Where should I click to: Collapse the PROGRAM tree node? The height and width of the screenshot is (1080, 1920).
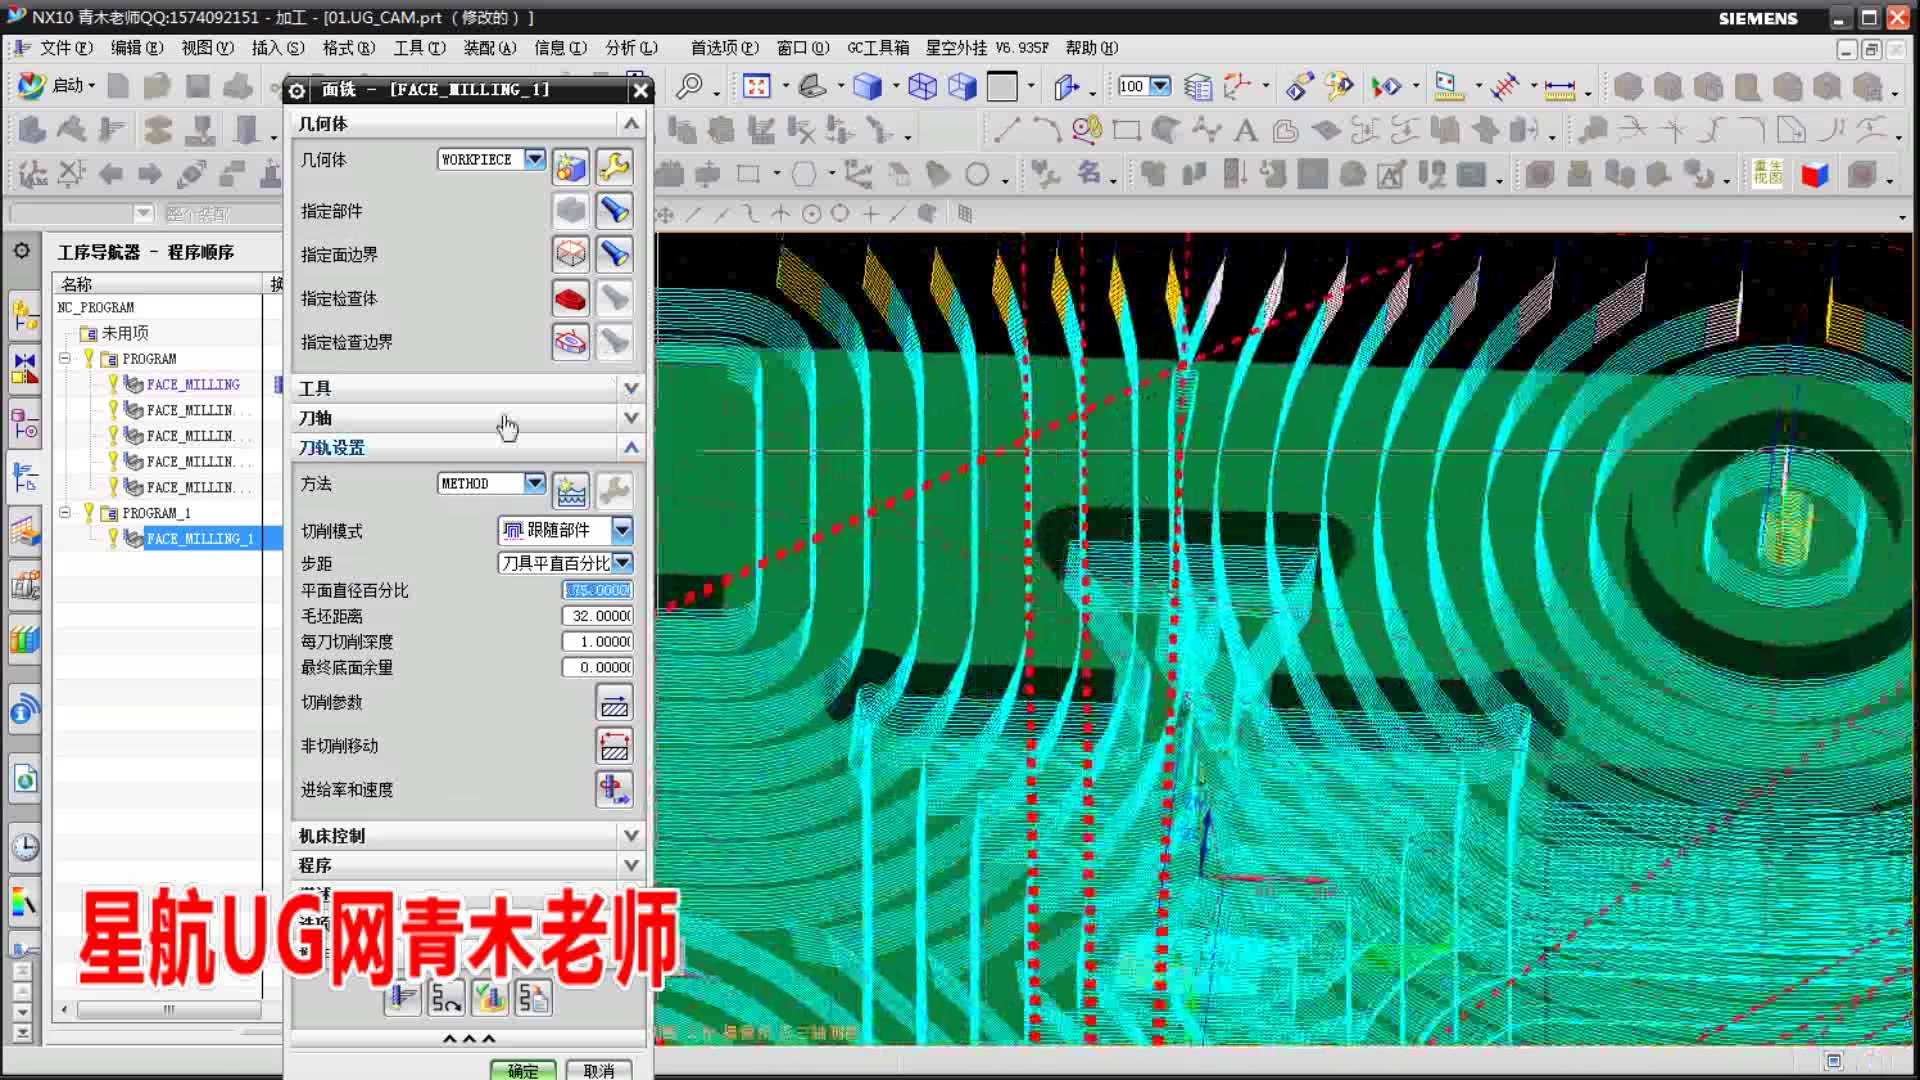[x=65, y=358]
